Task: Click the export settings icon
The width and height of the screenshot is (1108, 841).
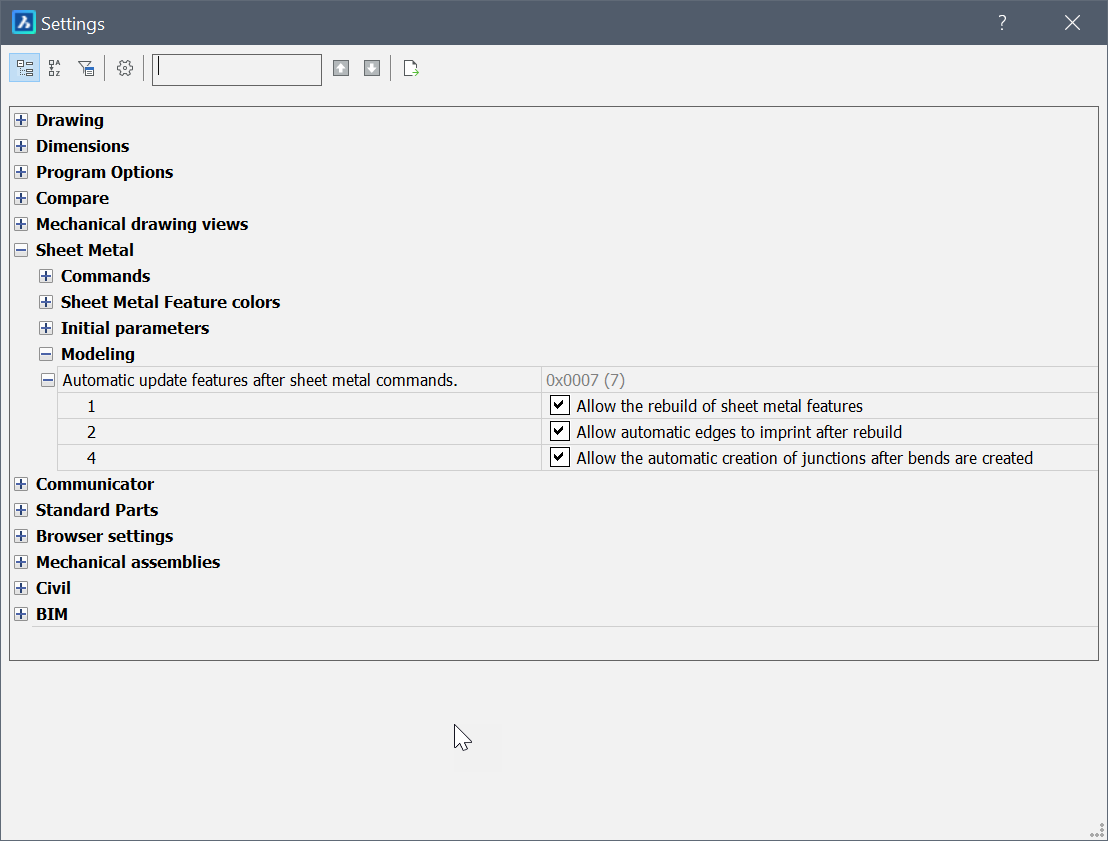Action: click(x=411, y=68)
